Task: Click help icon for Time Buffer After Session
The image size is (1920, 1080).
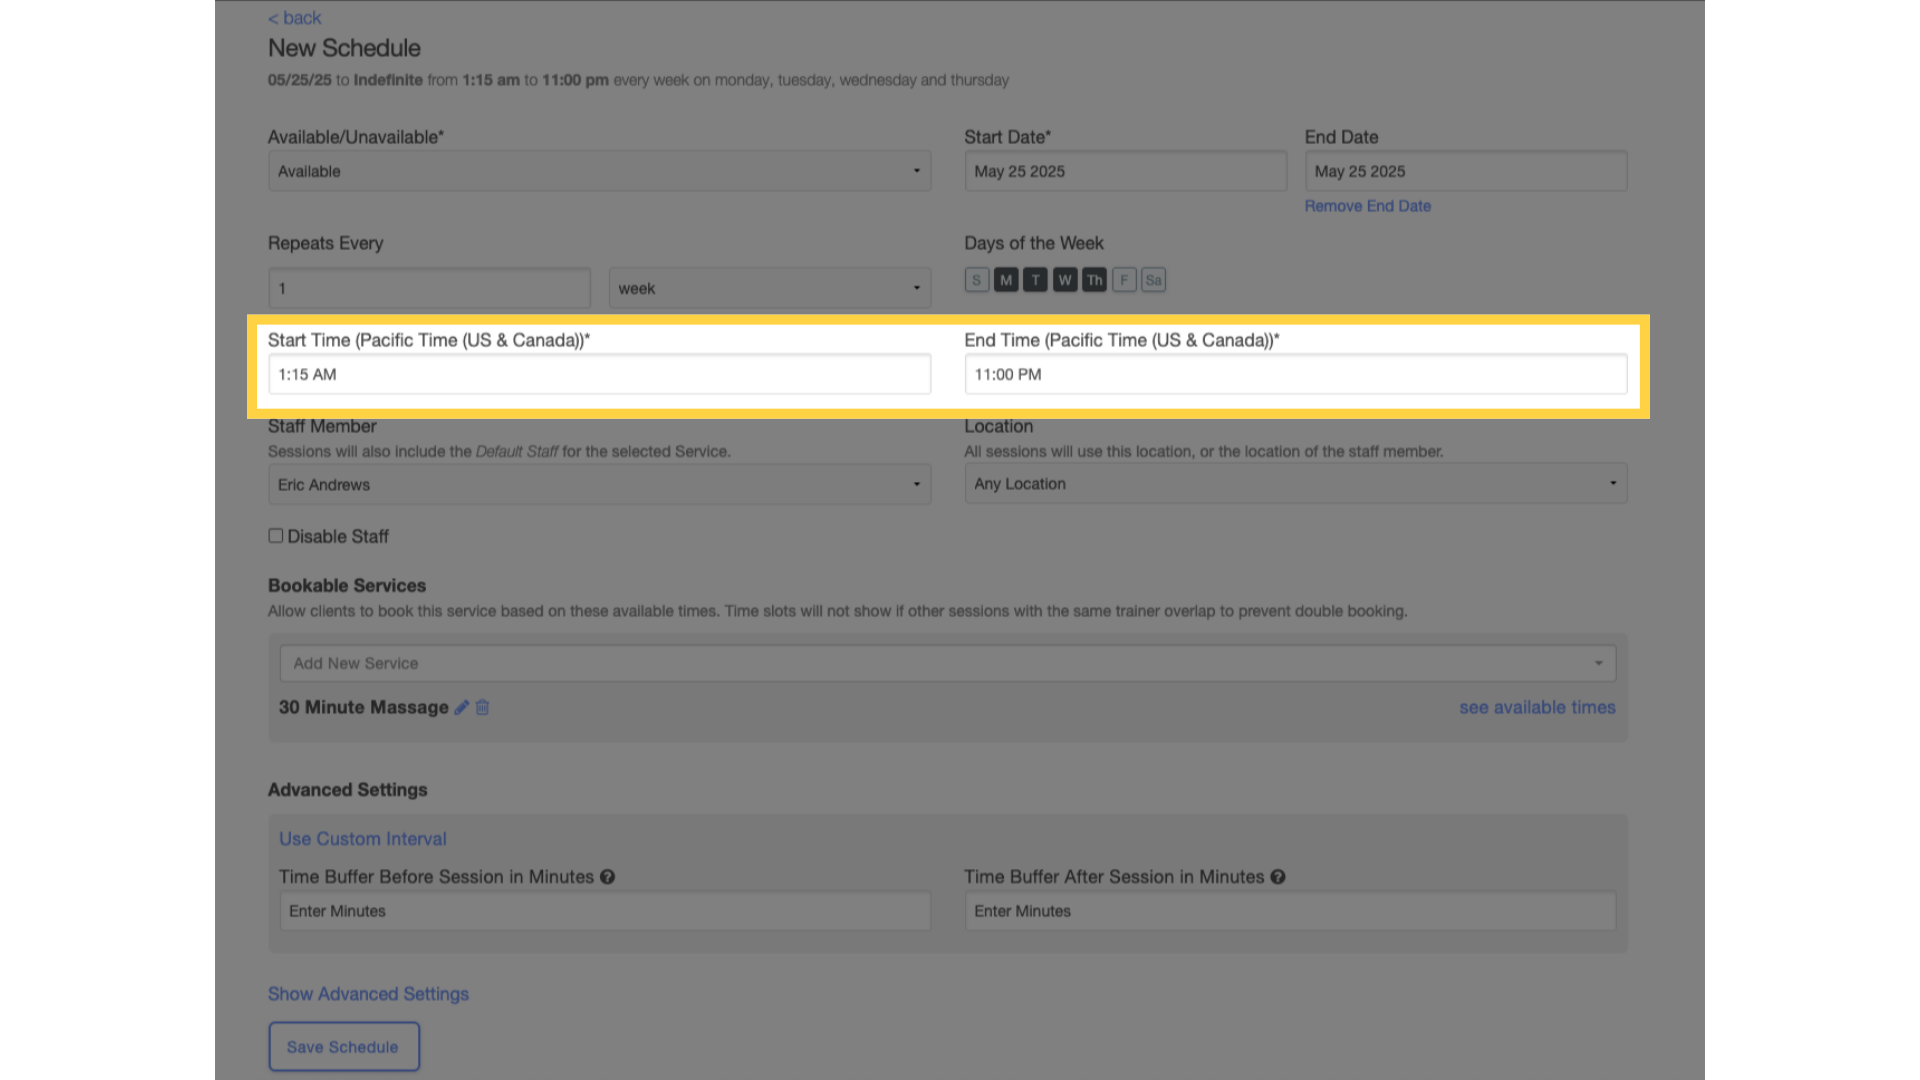Action: 1277,877
